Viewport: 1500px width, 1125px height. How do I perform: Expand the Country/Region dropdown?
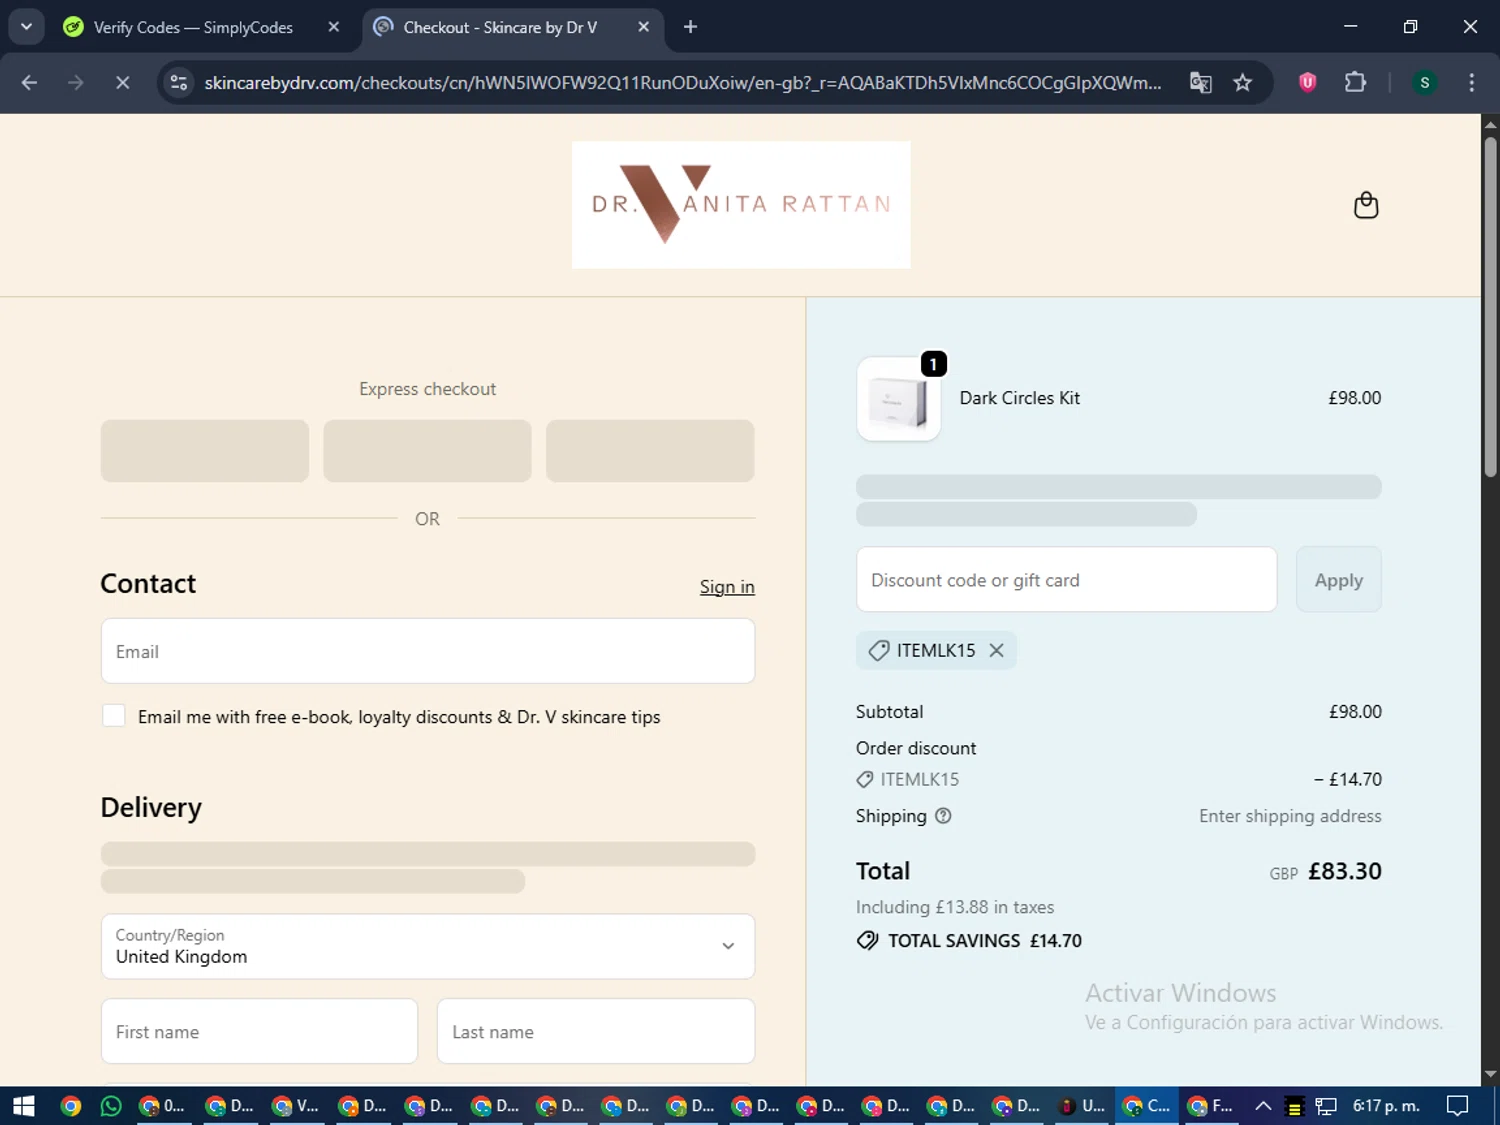click(x=428, y=946)
